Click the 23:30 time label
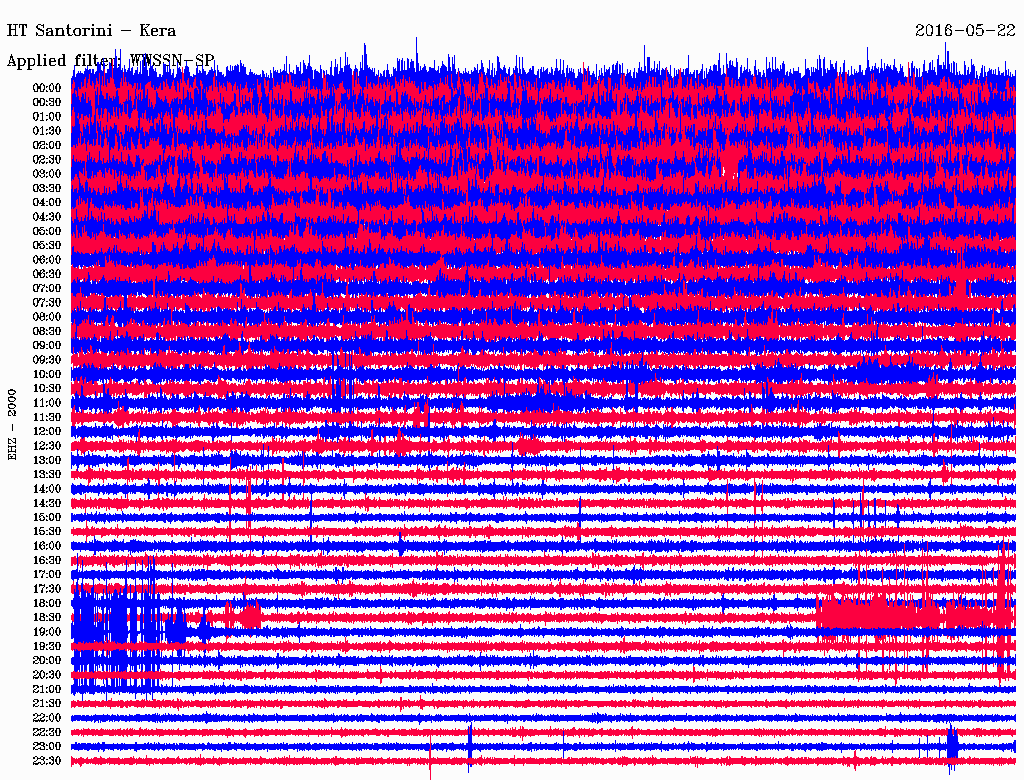 point(47,761)
